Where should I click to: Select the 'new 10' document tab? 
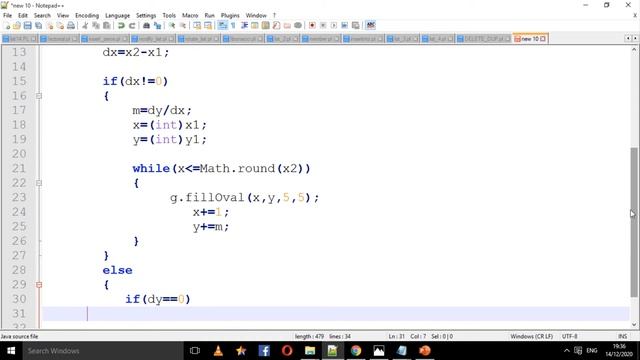(x=529, y=39)
